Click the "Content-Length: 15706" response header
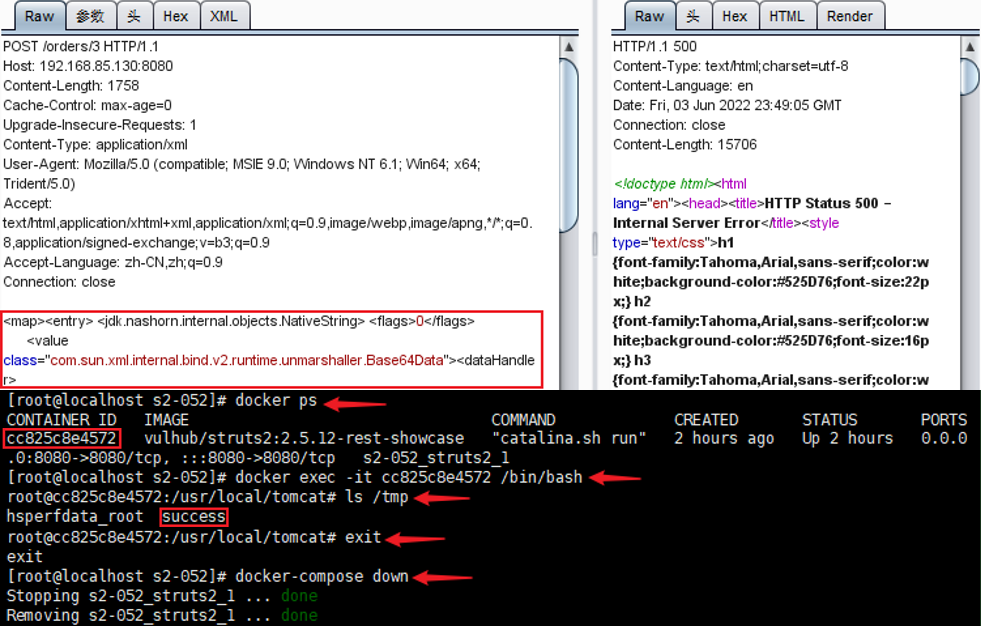981x626 pixels. tap(685, 144)
